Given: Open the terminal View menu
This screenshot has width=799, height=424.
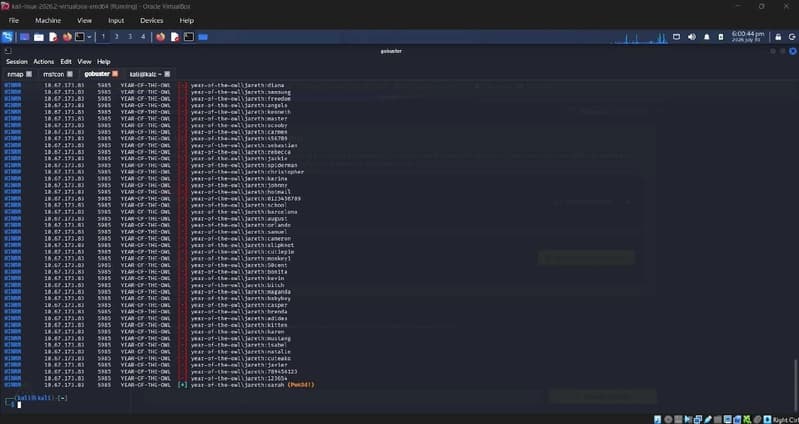Looking at the screenshot, I should pos(84,62).
